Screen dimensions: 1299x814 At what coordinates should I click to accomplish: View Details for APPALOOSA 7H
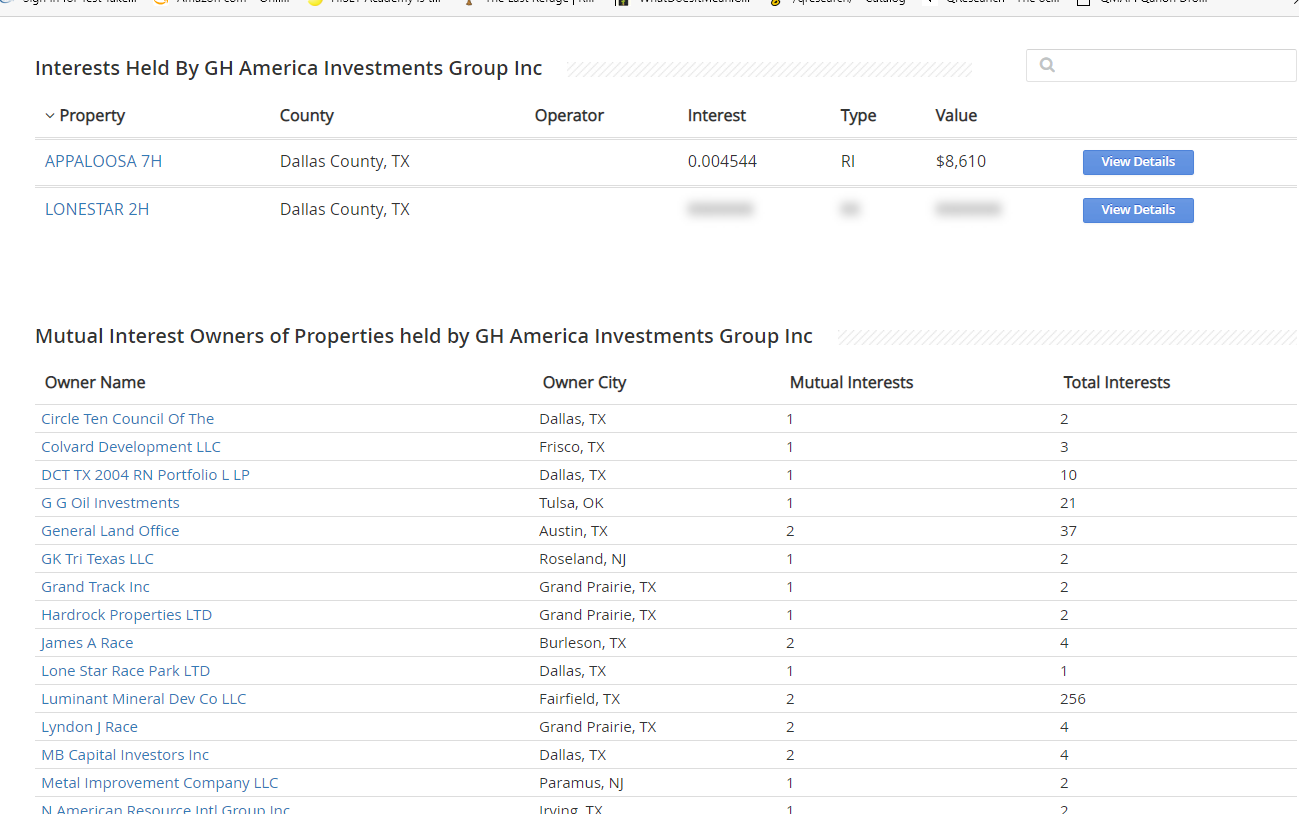pyautogui.click(x=1138, y=162)
